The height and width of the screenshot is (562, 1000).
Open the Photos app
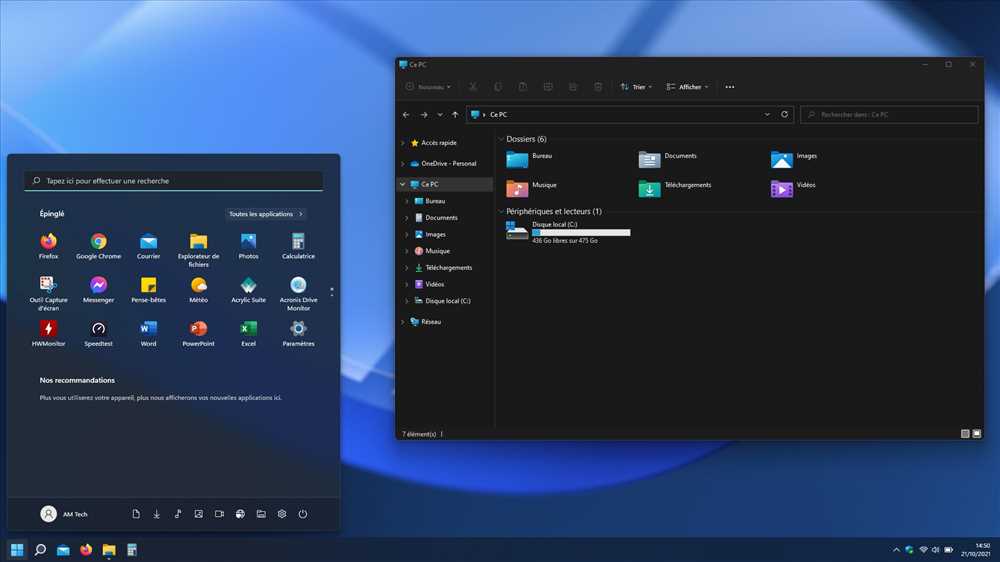tap(248, 246)
